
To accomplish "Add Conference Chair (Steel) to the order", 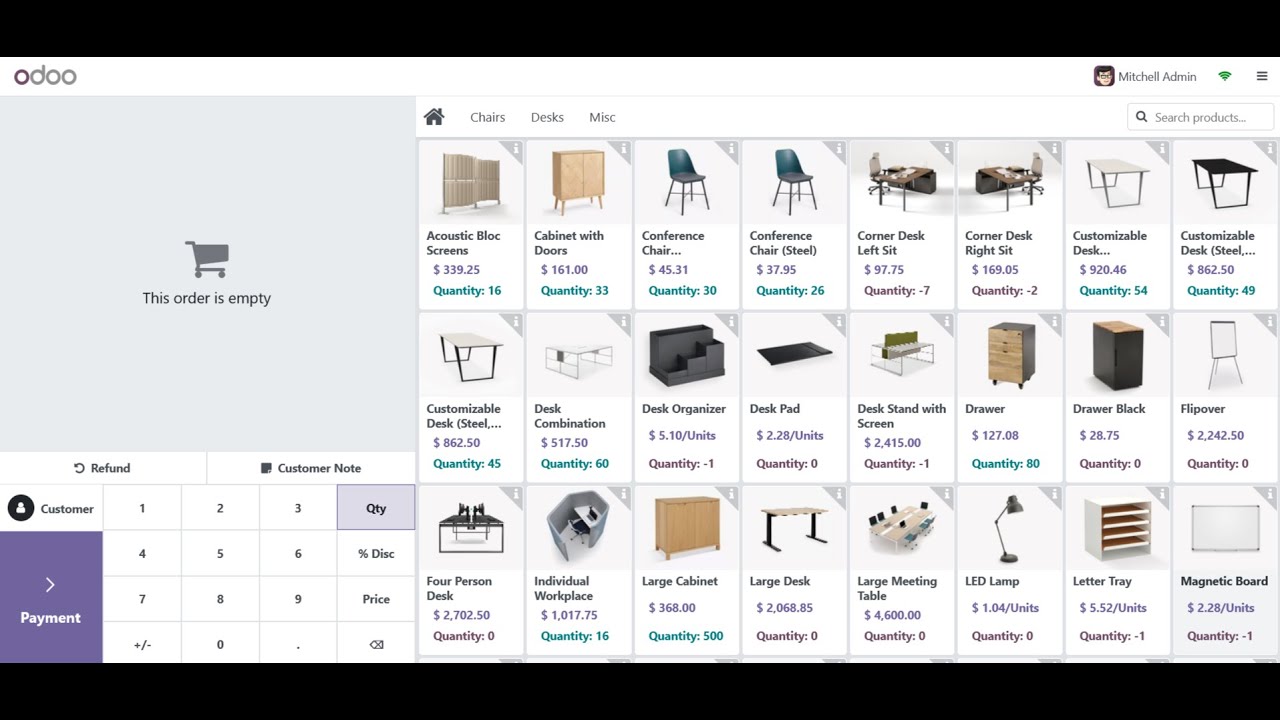I will (794, 224).
